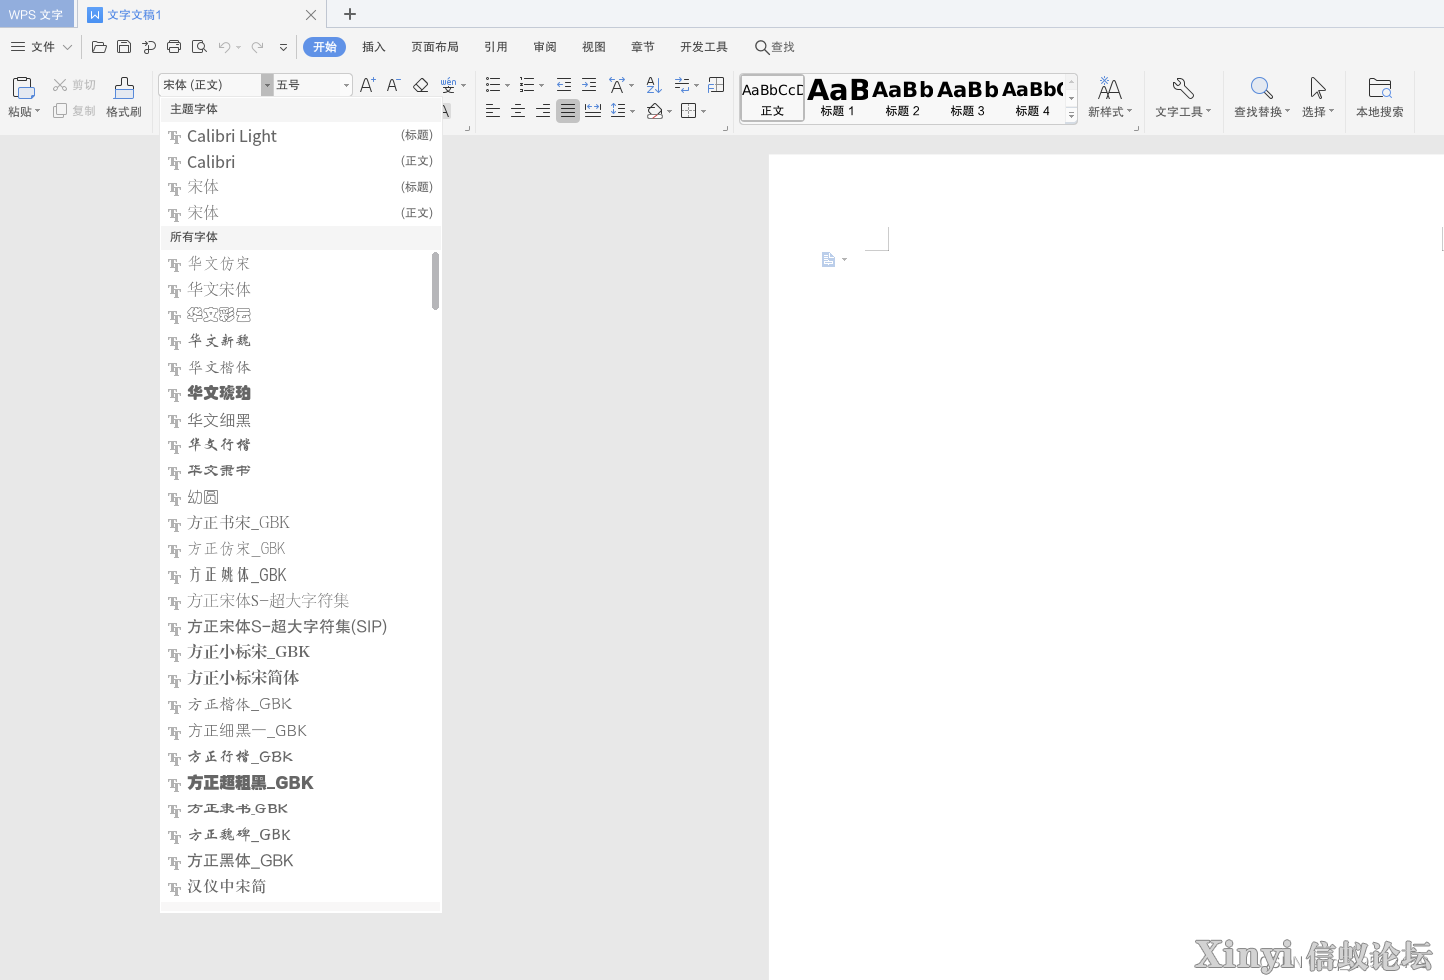Viewport: 1444px width, 980px height.
Task: Apply bulleted list icon
Action: (x=493, y=85)
